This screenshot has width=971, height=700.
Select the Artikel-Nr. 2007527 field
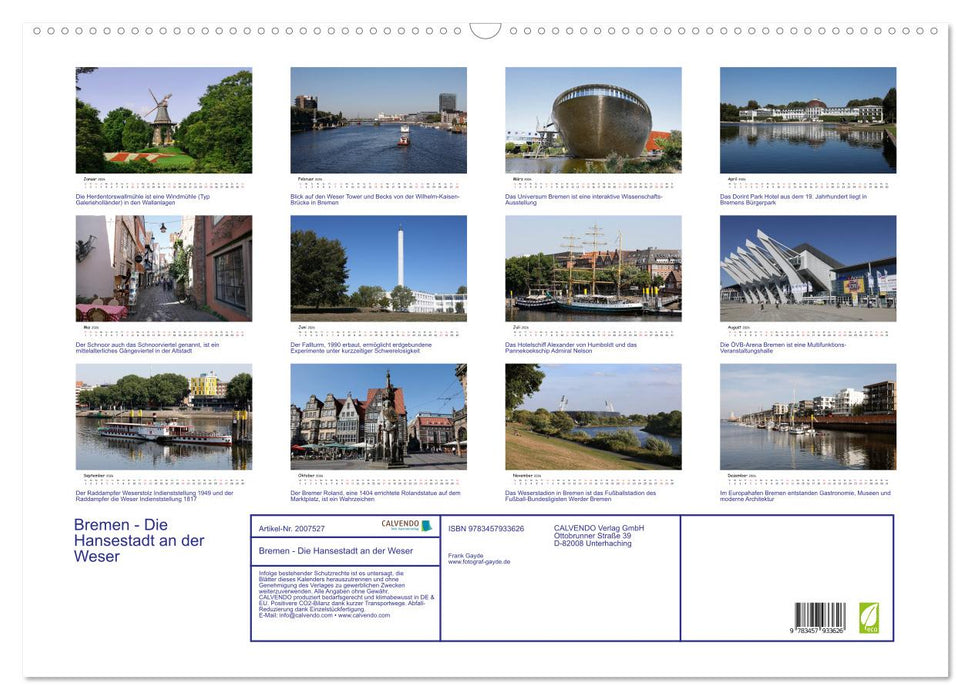tap(291, 526)
